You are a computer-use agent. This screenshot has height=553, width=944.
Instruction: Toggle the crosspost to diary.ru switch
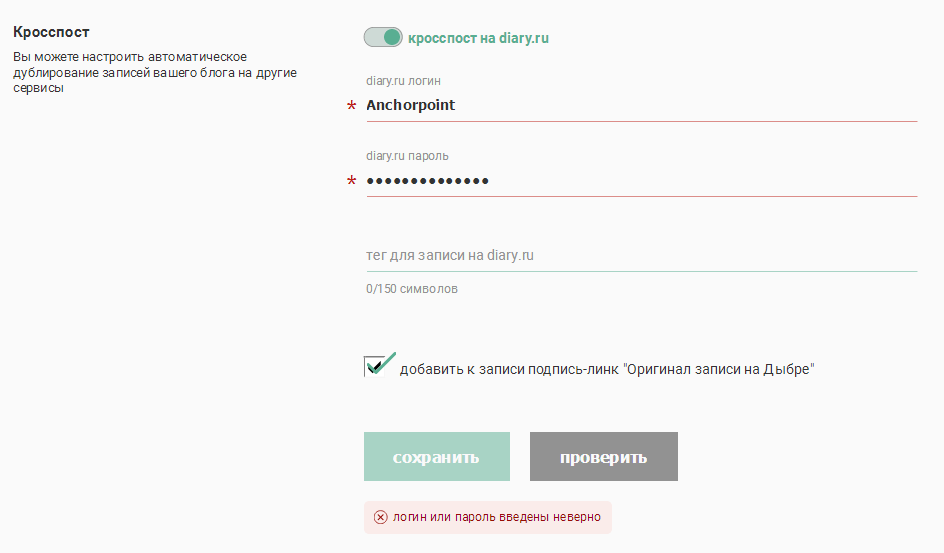click(x=383, y=38)
